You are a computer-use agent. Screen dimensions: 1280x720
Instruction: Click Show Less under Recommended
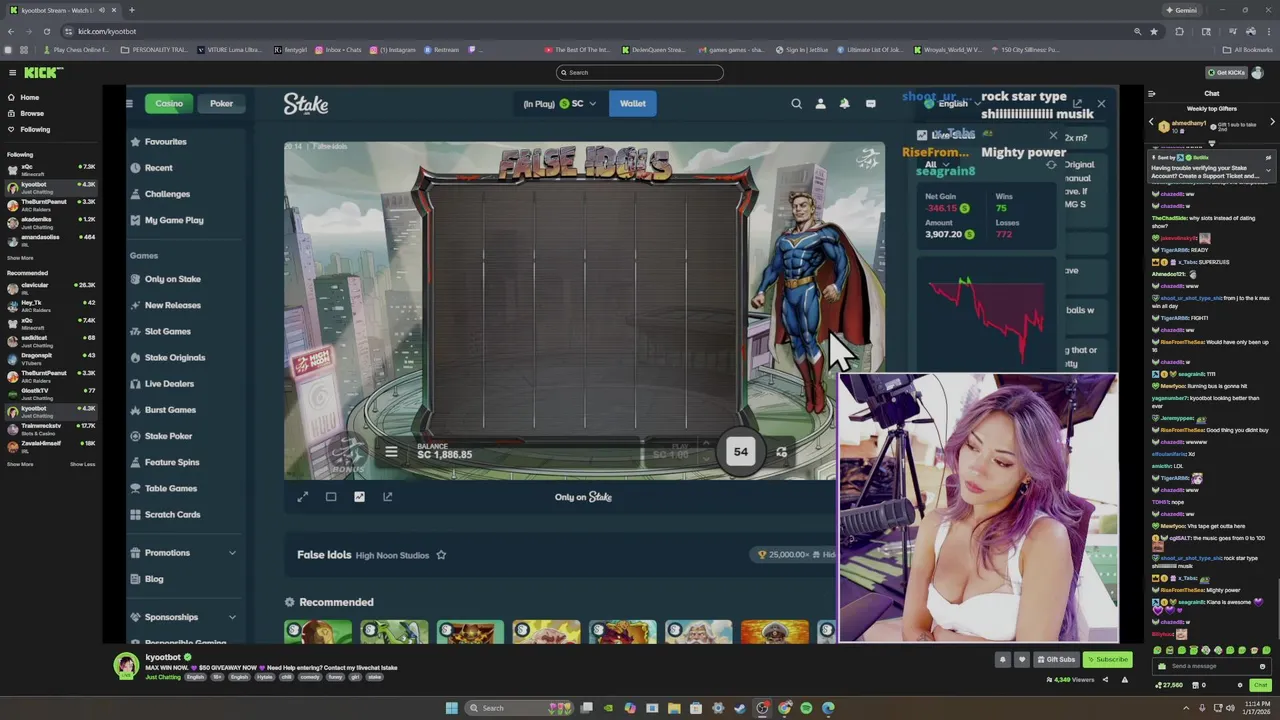point(82,464)
